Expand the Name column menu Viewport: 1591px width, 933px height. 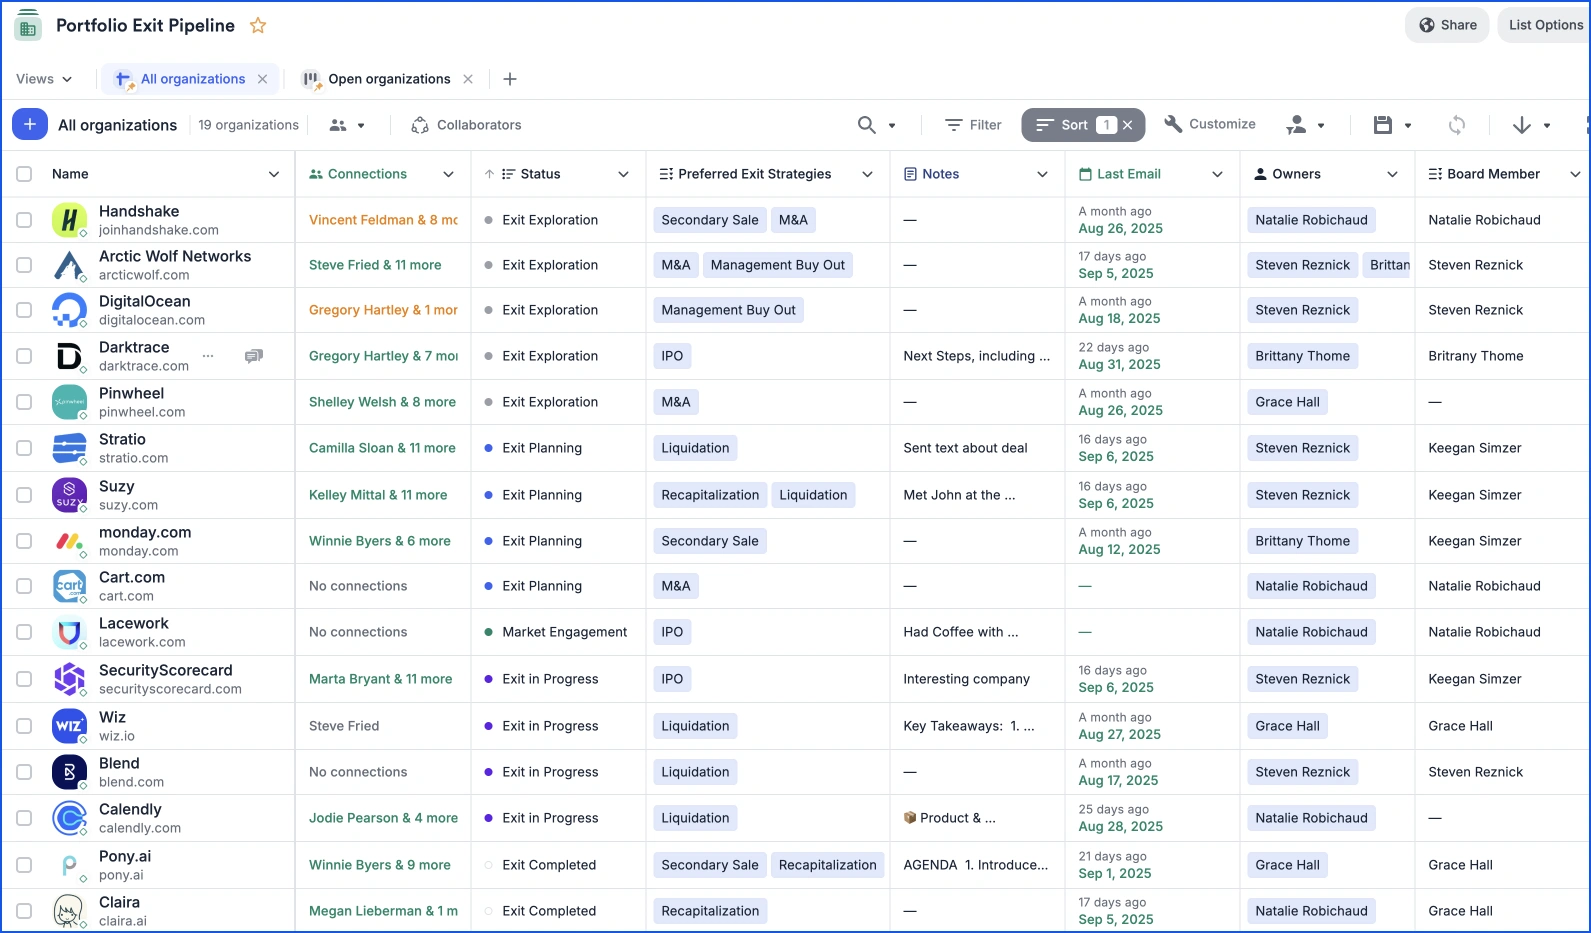tap(274, 174)
